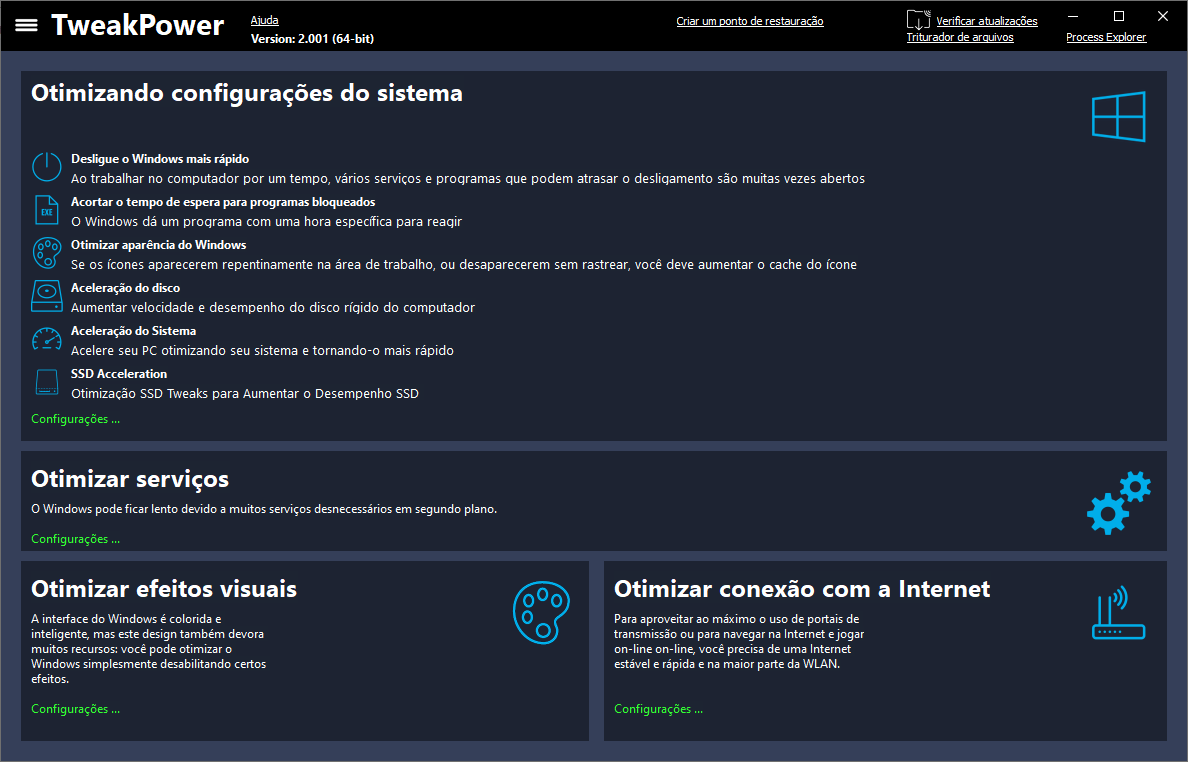Select Otimizar aparência do Windows
This screenshot has height=762, width=1188.
158,245
